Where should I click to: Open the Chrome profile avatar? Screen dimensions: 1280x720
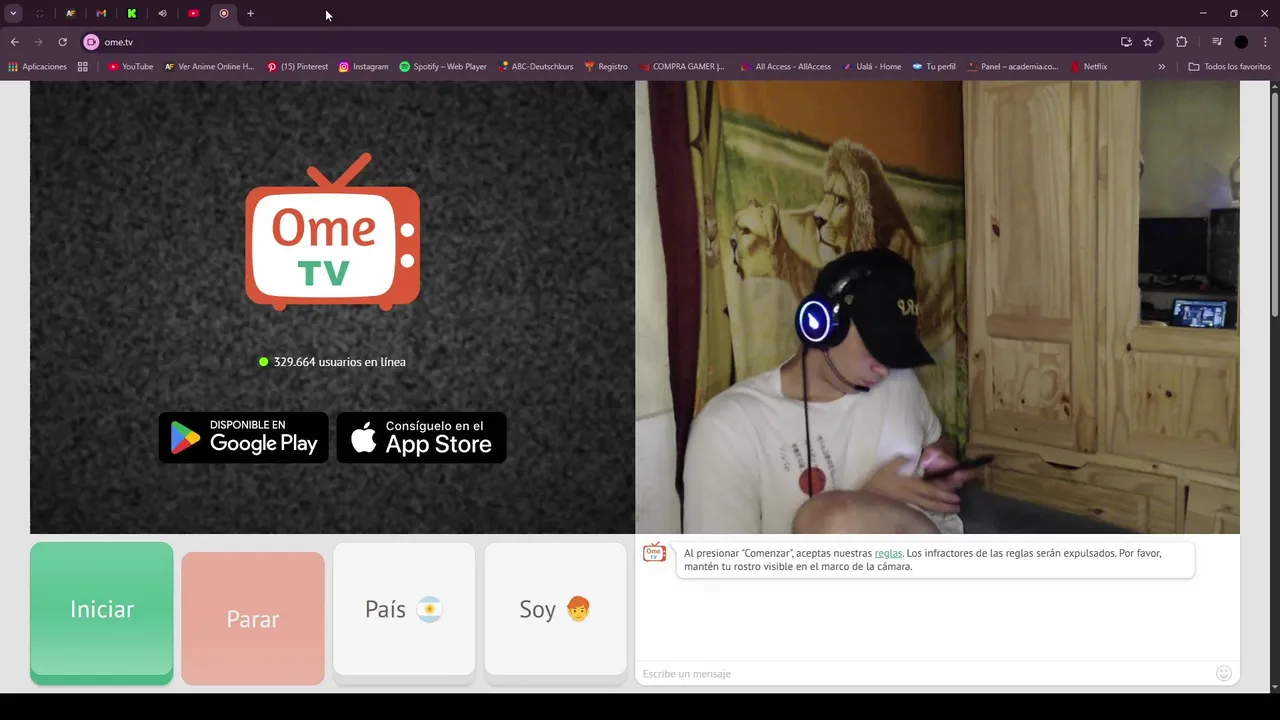[x=1241, y=42]
